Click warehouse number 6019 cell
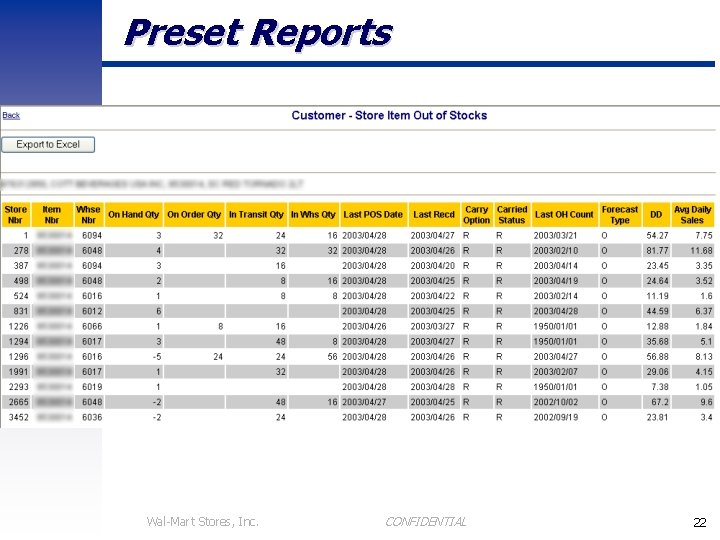The height and width of the screenshot is (540, 720). pos(89,387)
